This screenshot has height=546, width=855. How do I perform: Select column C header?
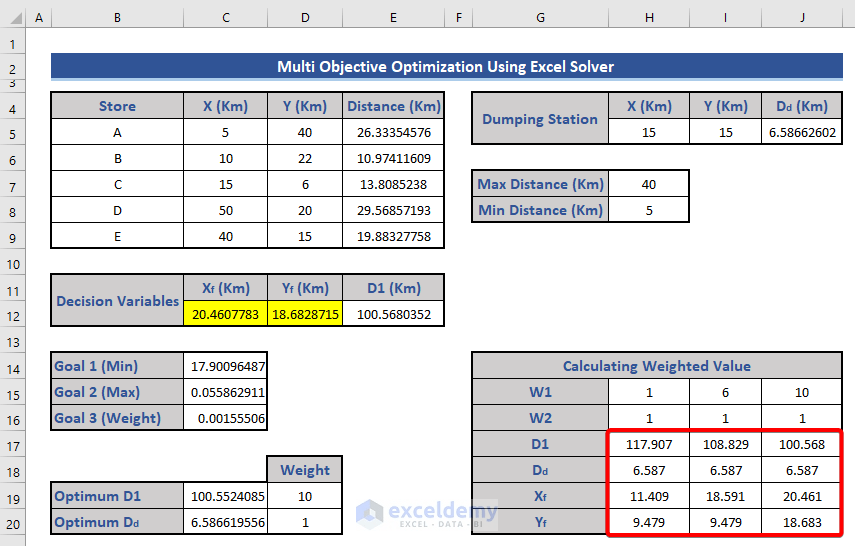pos(226,17)
